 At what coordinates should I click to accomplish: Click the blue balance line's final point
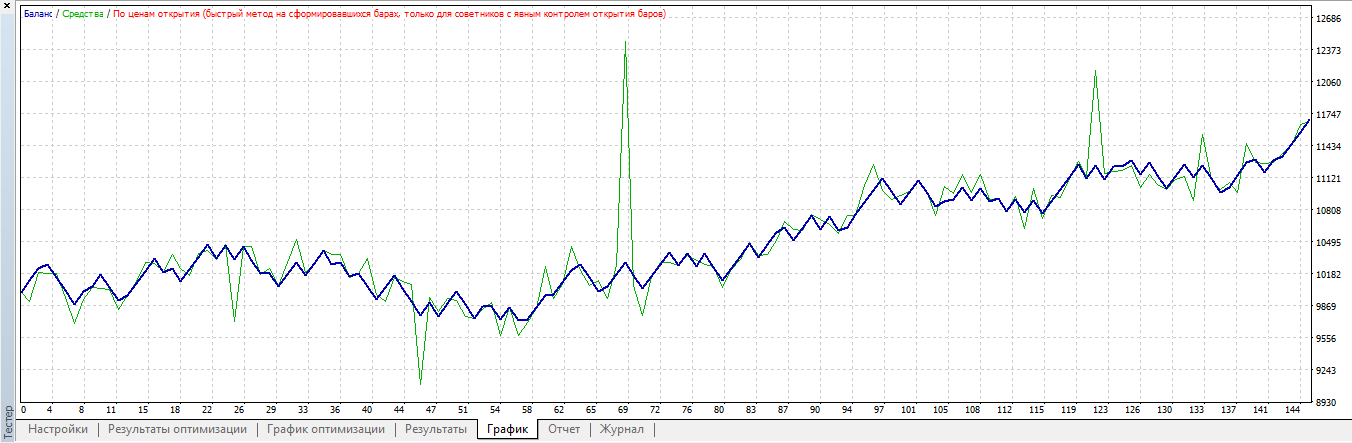pyautogui.click(x=1309, y=120)
